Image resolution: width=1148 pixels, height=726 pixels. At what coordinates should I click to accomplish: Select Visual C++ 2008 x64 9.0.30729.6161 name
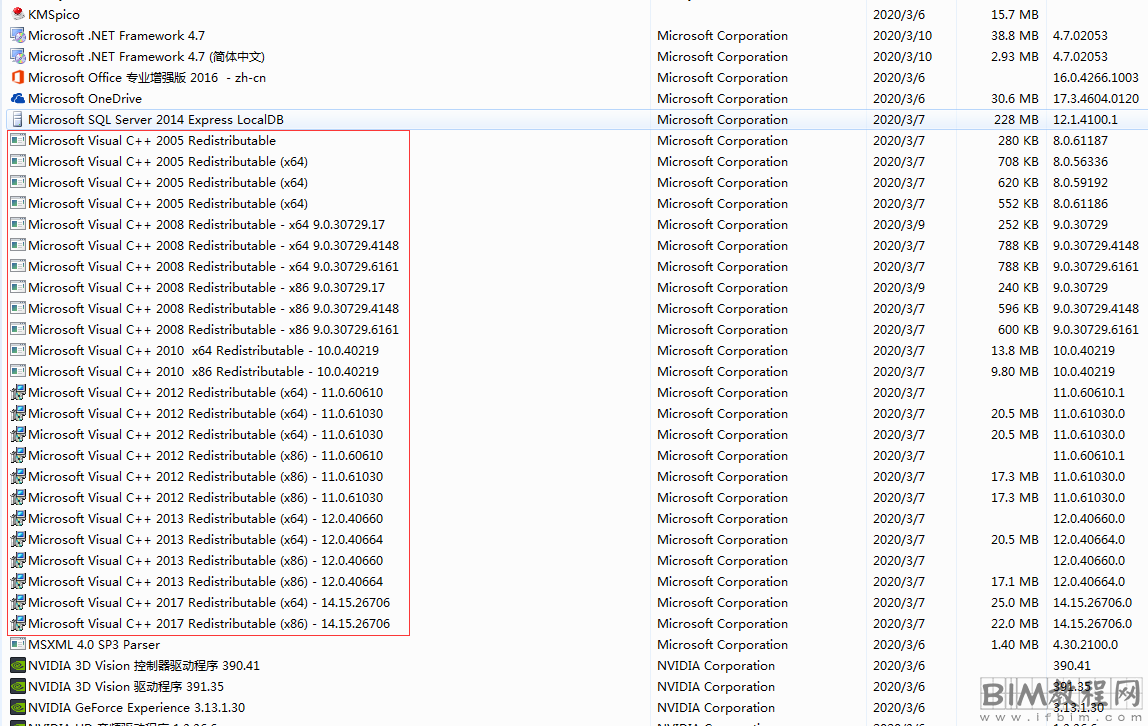(214, 267)
